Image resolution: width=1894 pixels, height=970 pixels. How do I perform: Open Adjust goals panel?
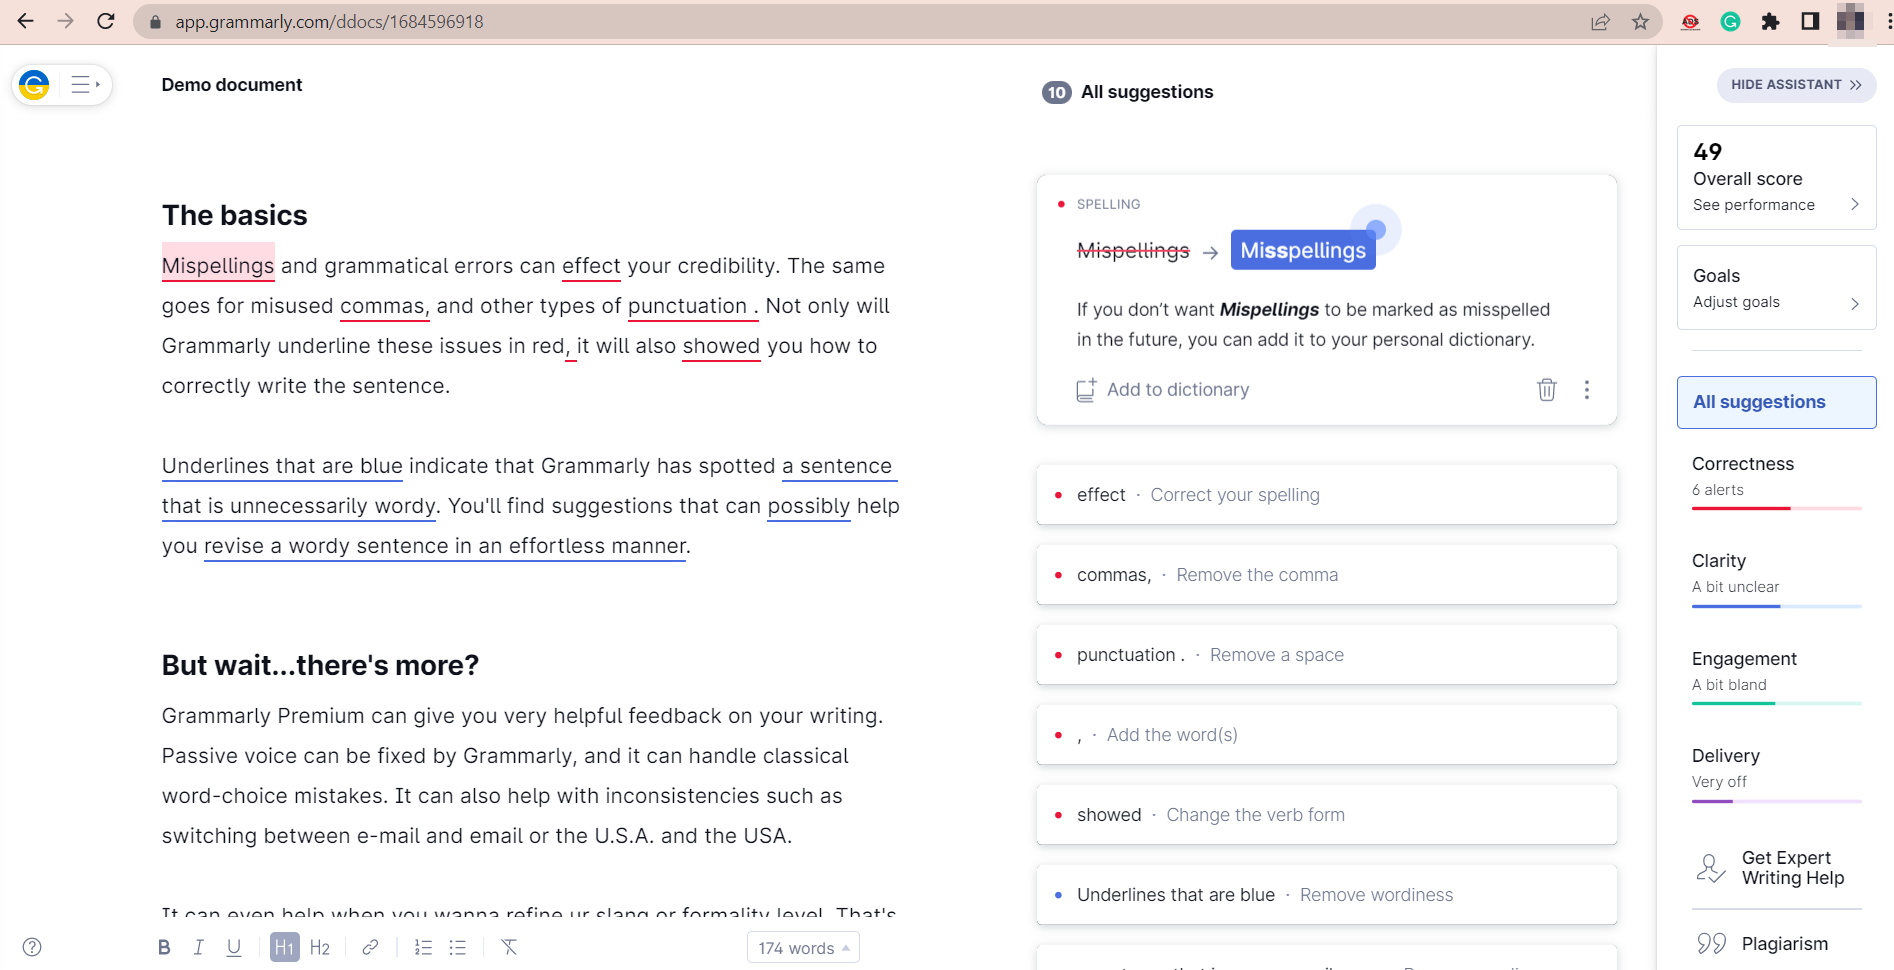tap(1776, 288)
